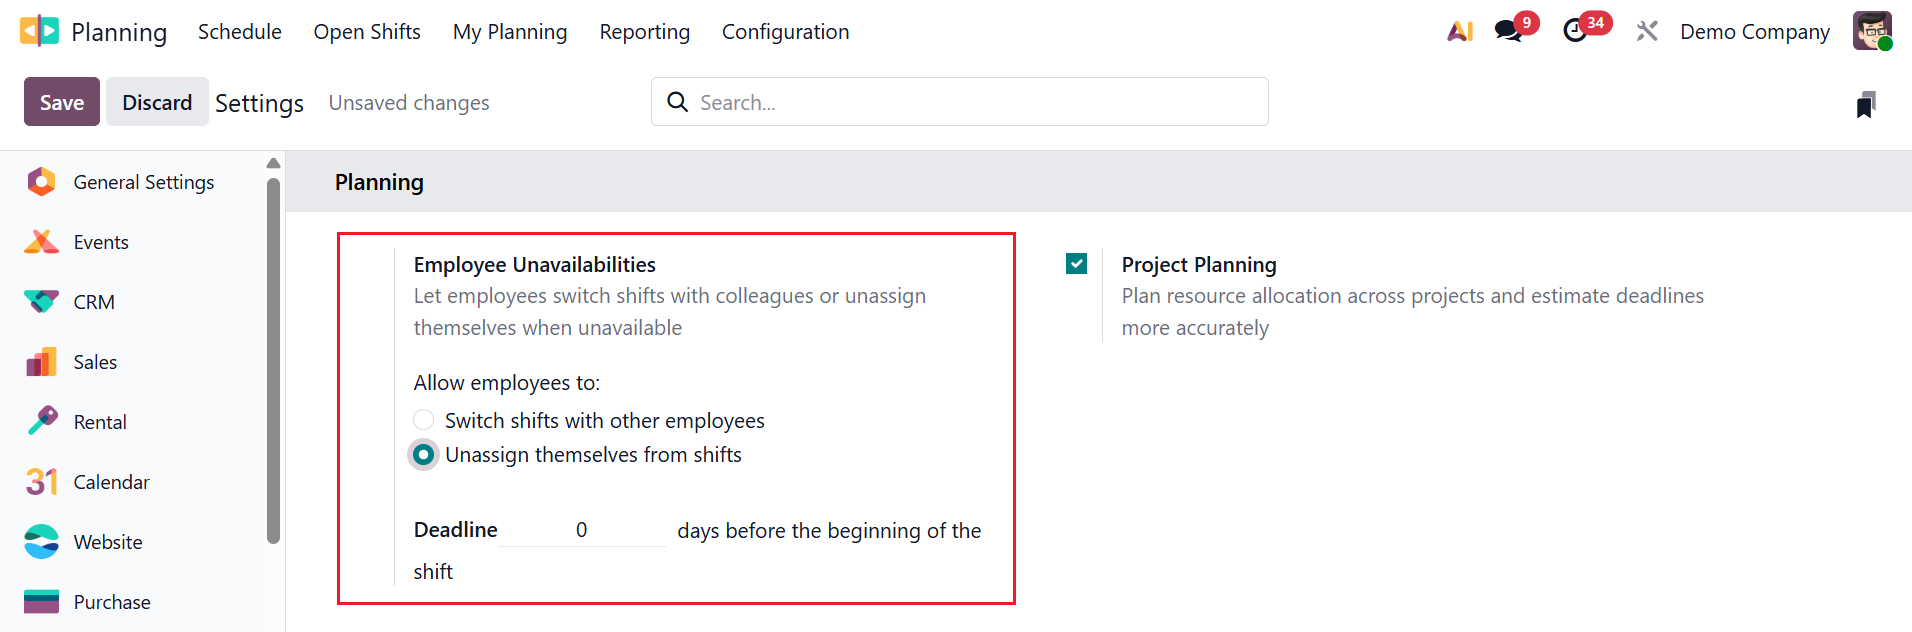
Task: Edit the Deadline days value
Action: [581, 529]
